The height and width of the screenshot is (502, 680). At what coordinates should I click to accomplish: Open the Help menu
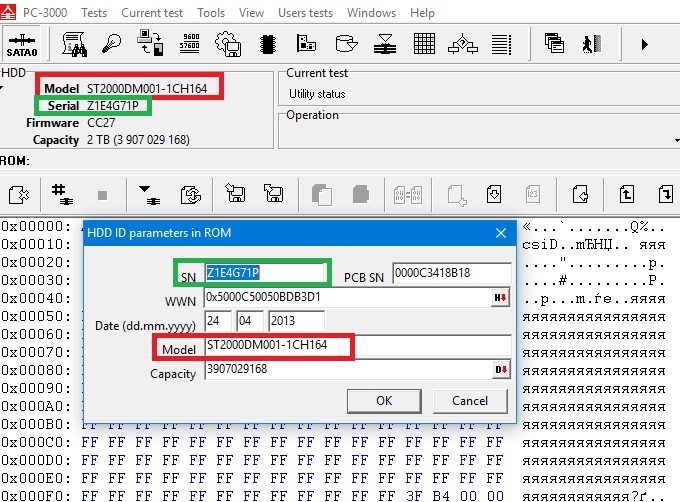tap(422, 13)
